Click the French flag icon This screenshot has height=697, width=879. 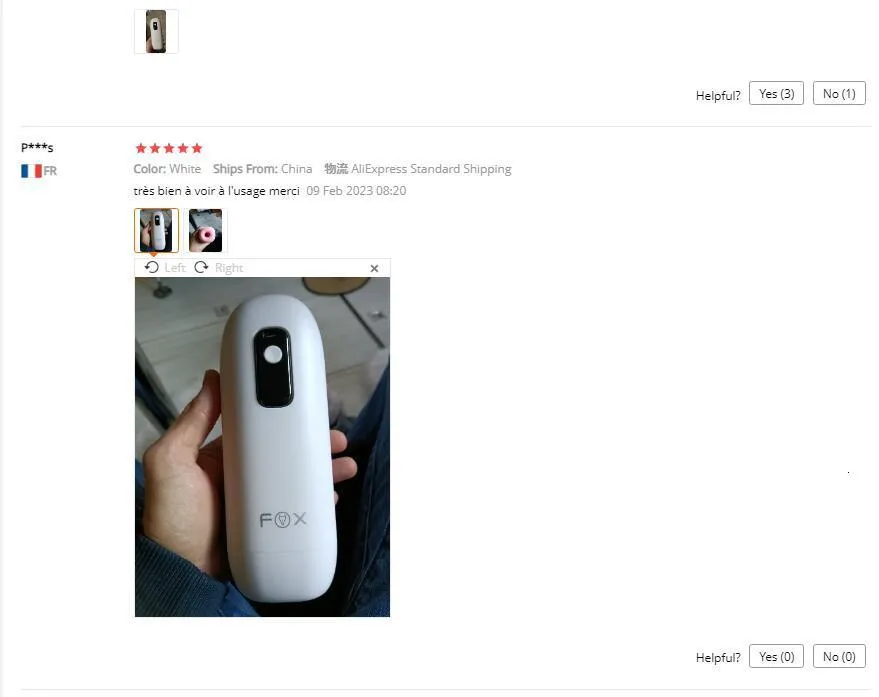pyautogui.click(x=31, y=171)
